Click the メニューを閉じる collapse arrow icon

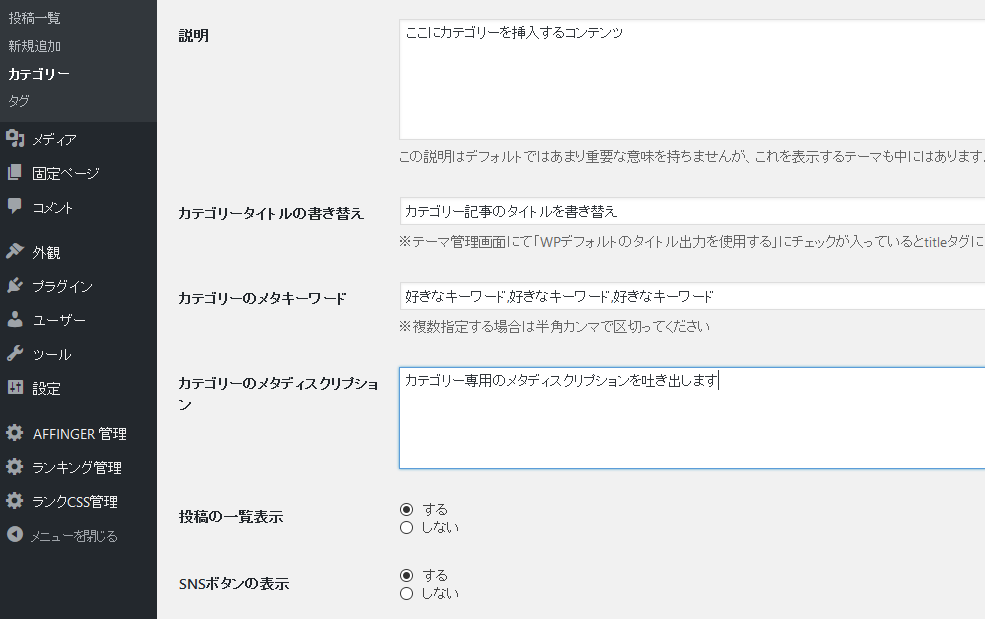(15, 535)
